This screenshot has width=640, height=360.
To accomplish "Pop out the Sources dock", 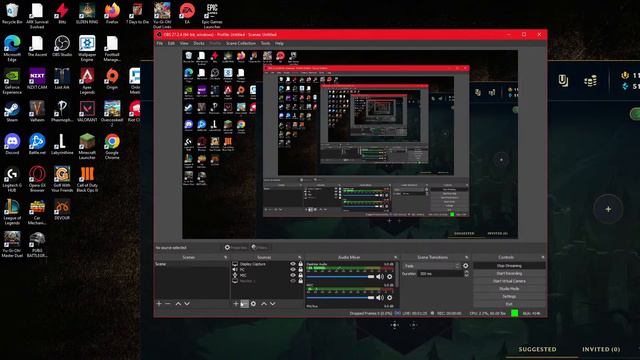I will [x=300, y=258].
